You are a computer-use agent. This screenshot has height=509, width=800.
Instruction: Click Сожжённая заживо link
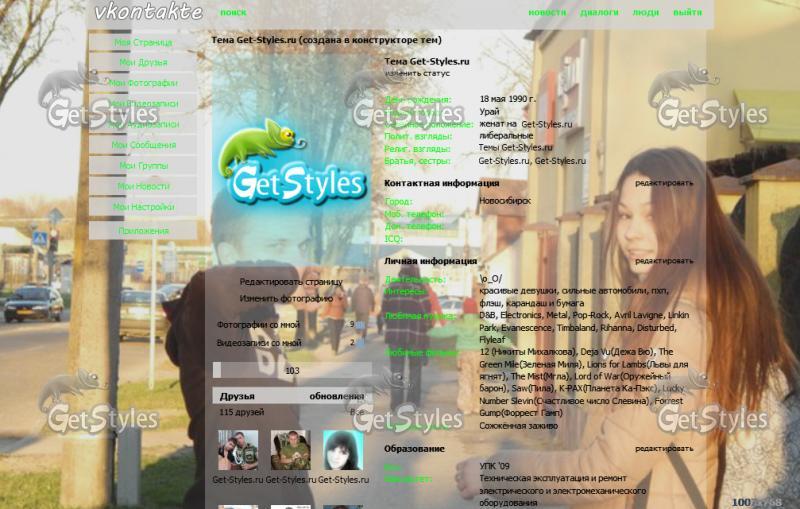[x=518, y=425]
